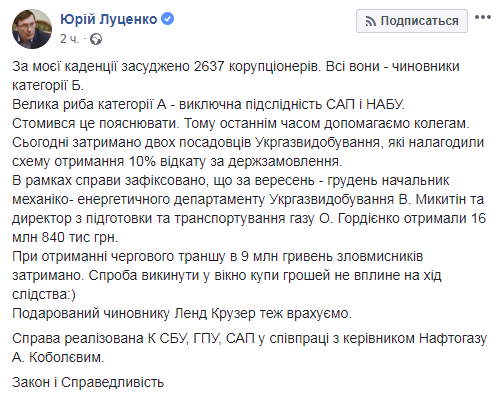Click the 'Сьогодні затримано двох посадовців' line
Image resolution: width=498 pixels, height=399 pixels.
pyautogui.click(x=248, y=142)
